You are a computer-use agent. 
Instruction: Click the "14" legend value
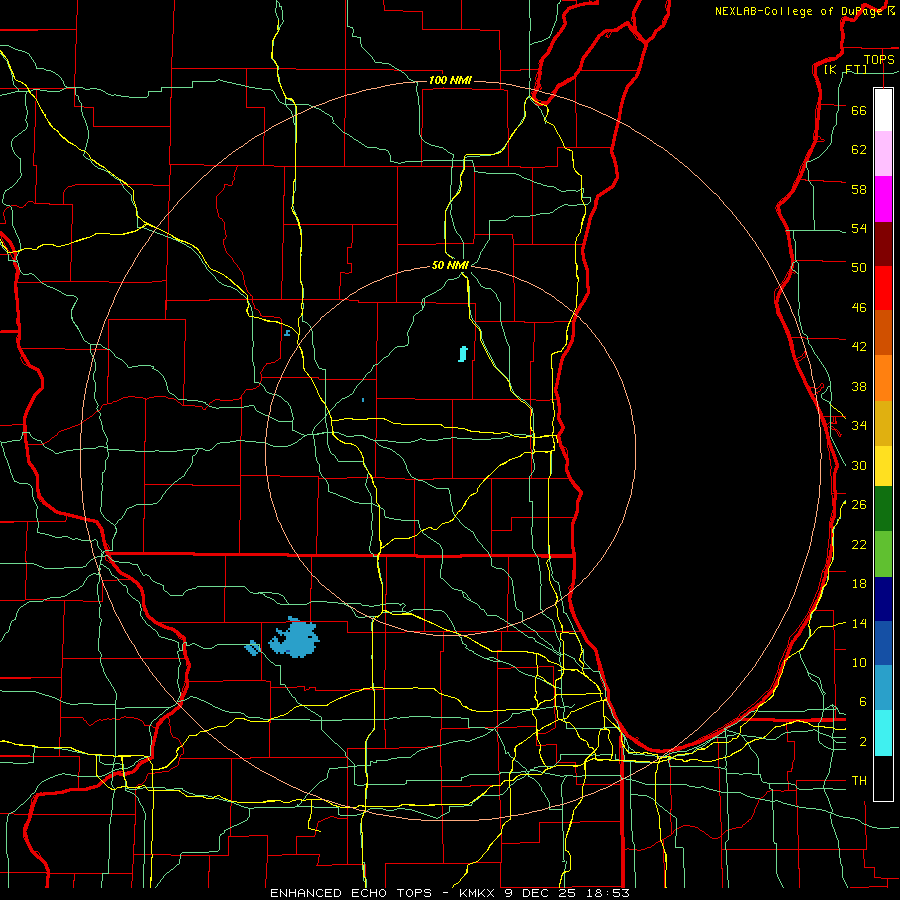coord(859,623)
